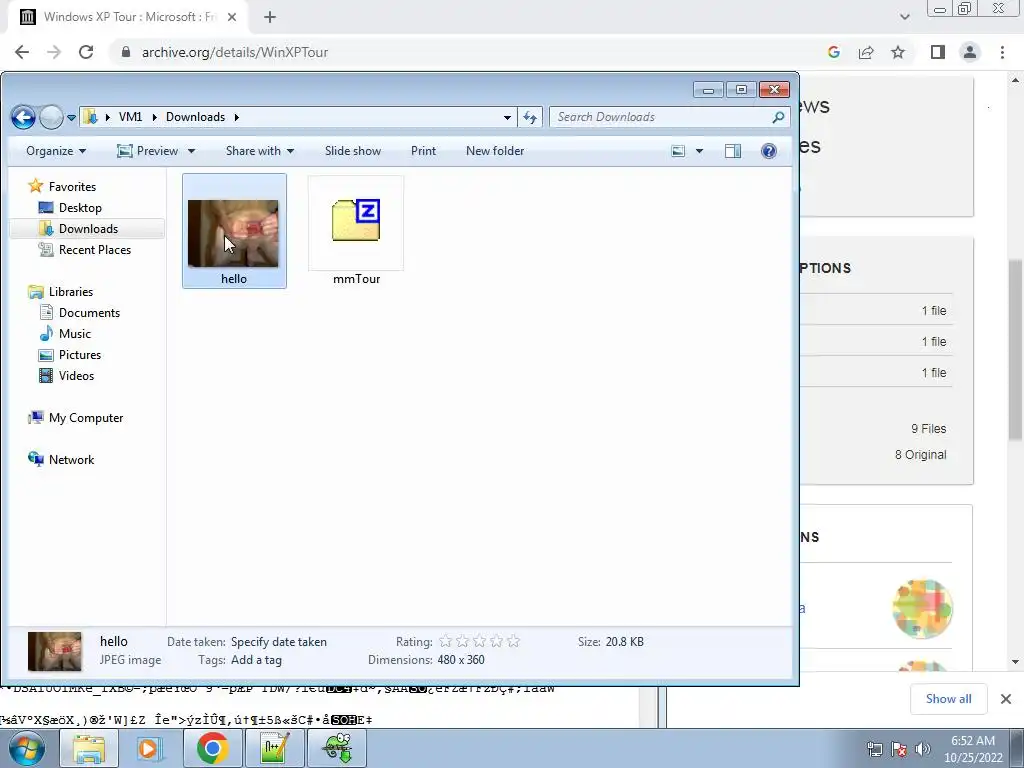
Task: Set rating to one star
Action: pos(445,641)
